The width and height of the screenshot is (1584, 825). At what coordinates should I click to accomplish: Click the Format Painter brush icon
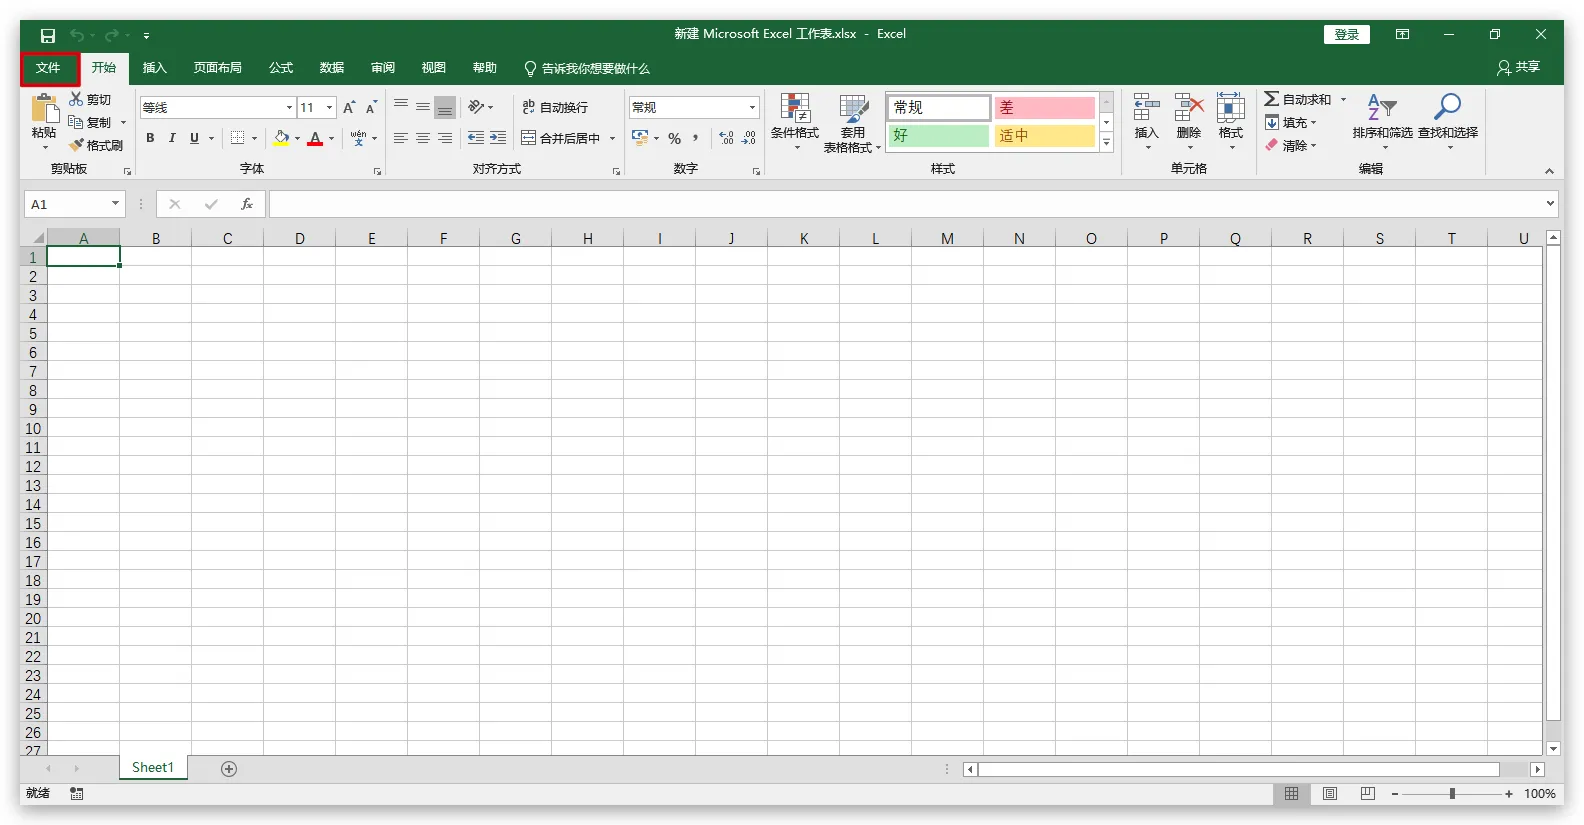pyautogui.click(x=77, y=146)
